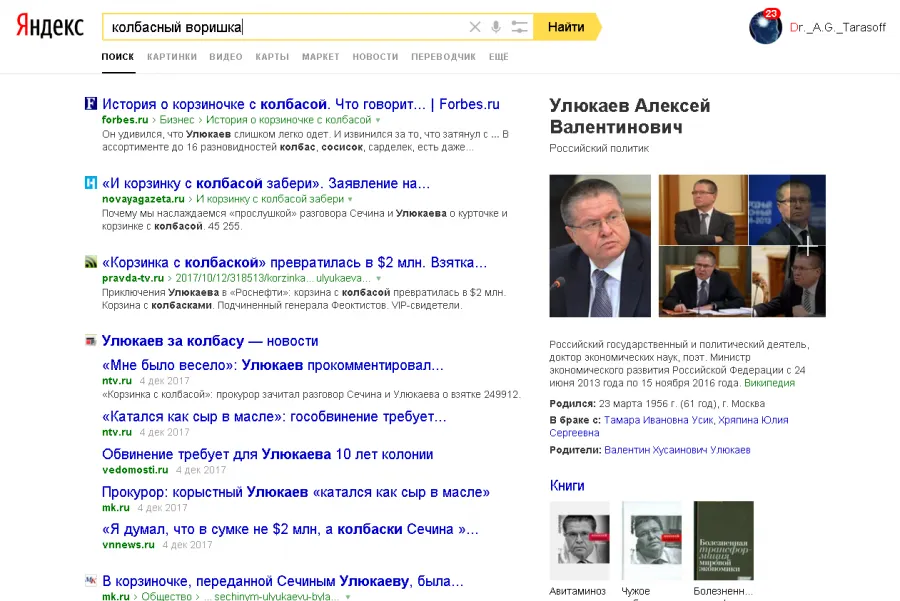Click forbes.ru green domain link
Viewport: 900px width, 601px height.
click(x=125, y=120)
